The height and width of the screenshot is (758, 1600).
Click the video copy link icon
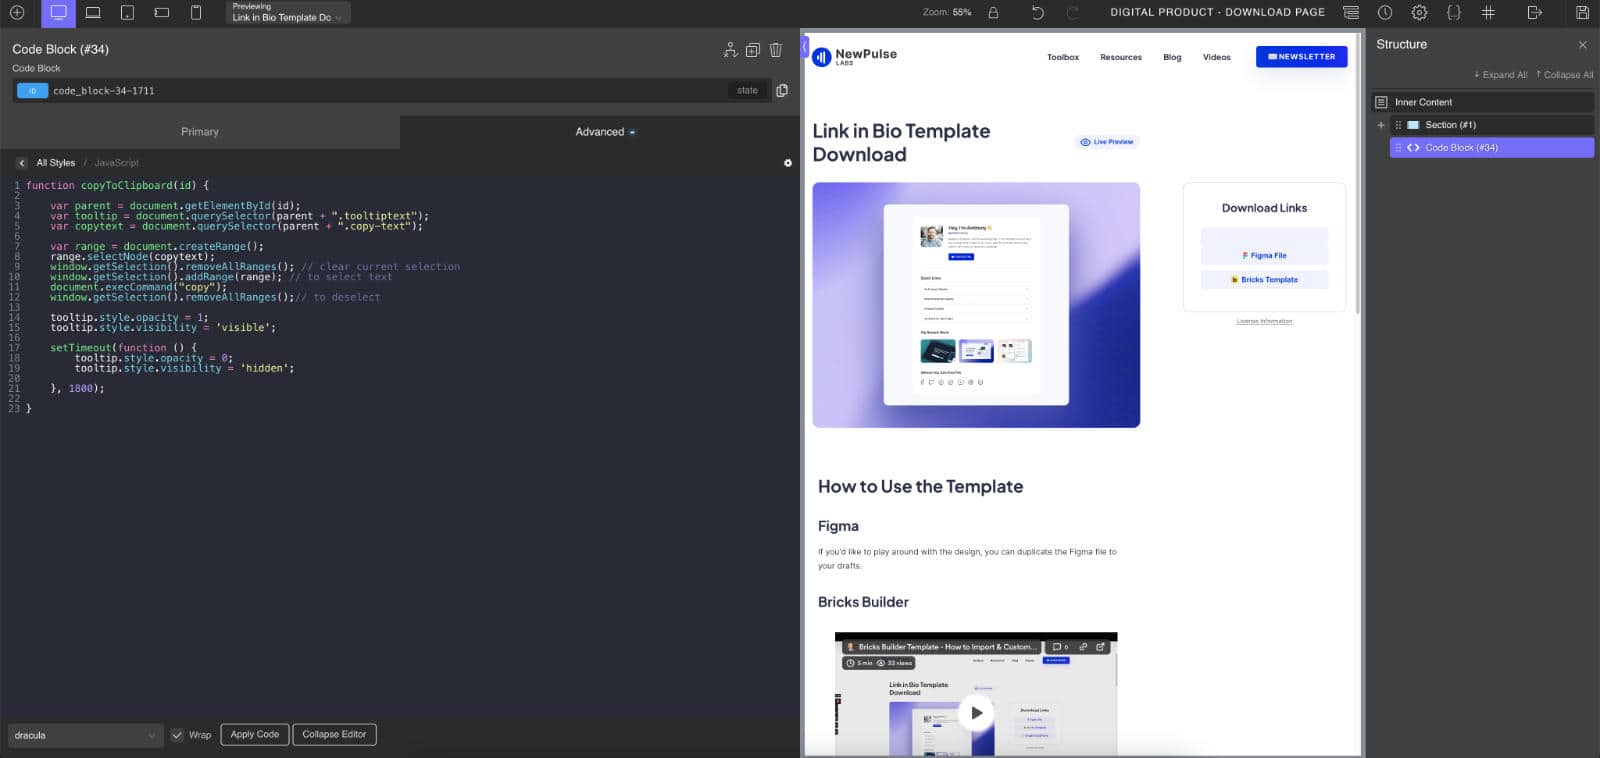[1083, 647]
